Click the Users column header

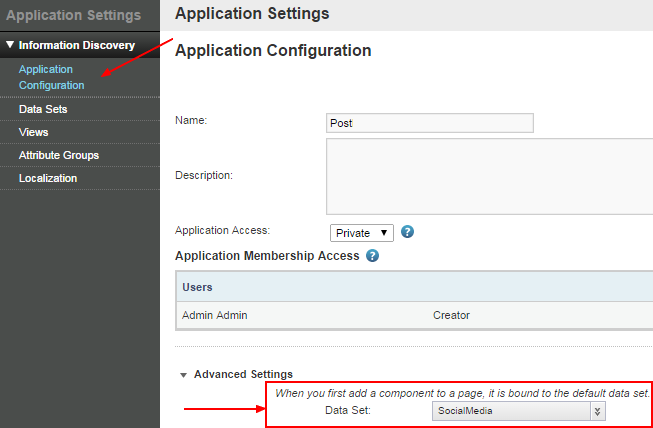pos(198,287)
